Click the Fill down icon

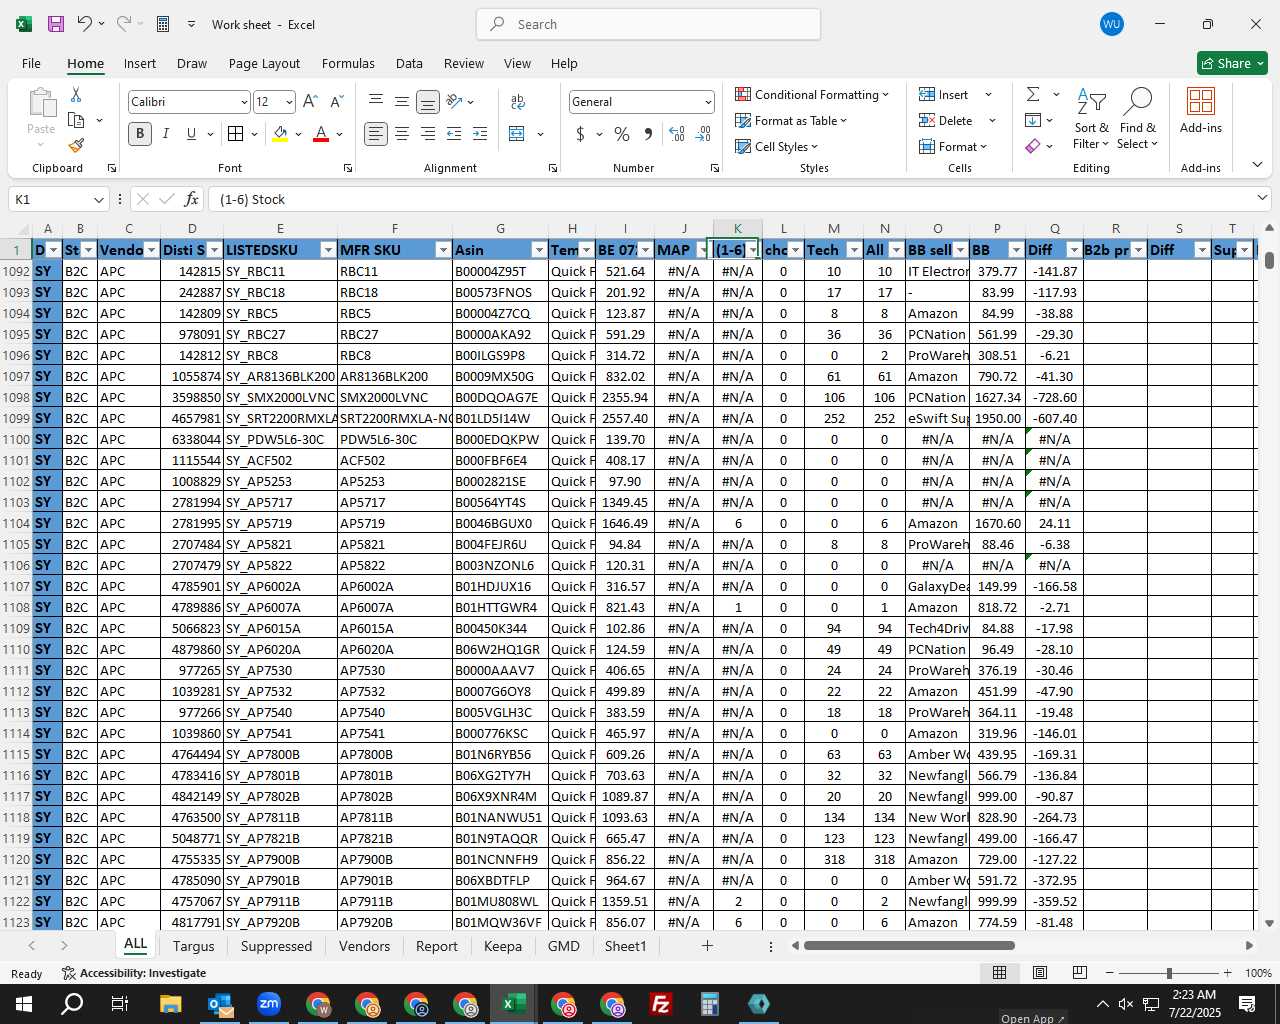point(1033,120)
